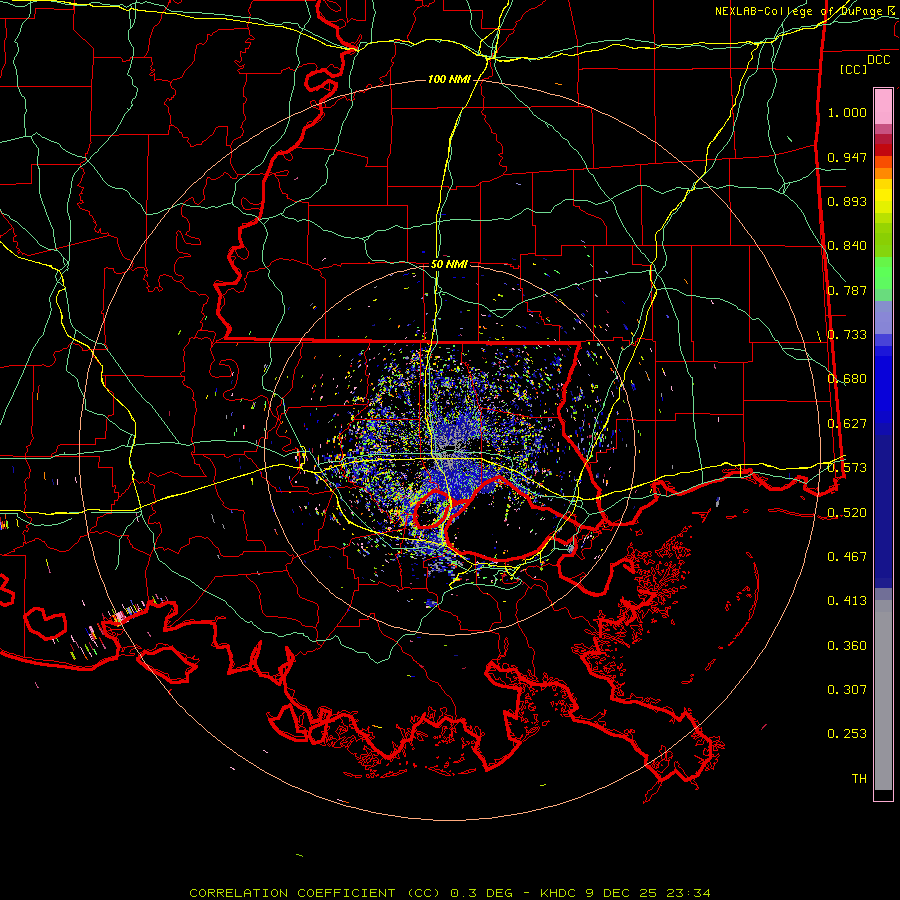Click the Correlation Coefficient caption at bottom
Viewport: 900px width, 900px height.
(x=450, y=893)
